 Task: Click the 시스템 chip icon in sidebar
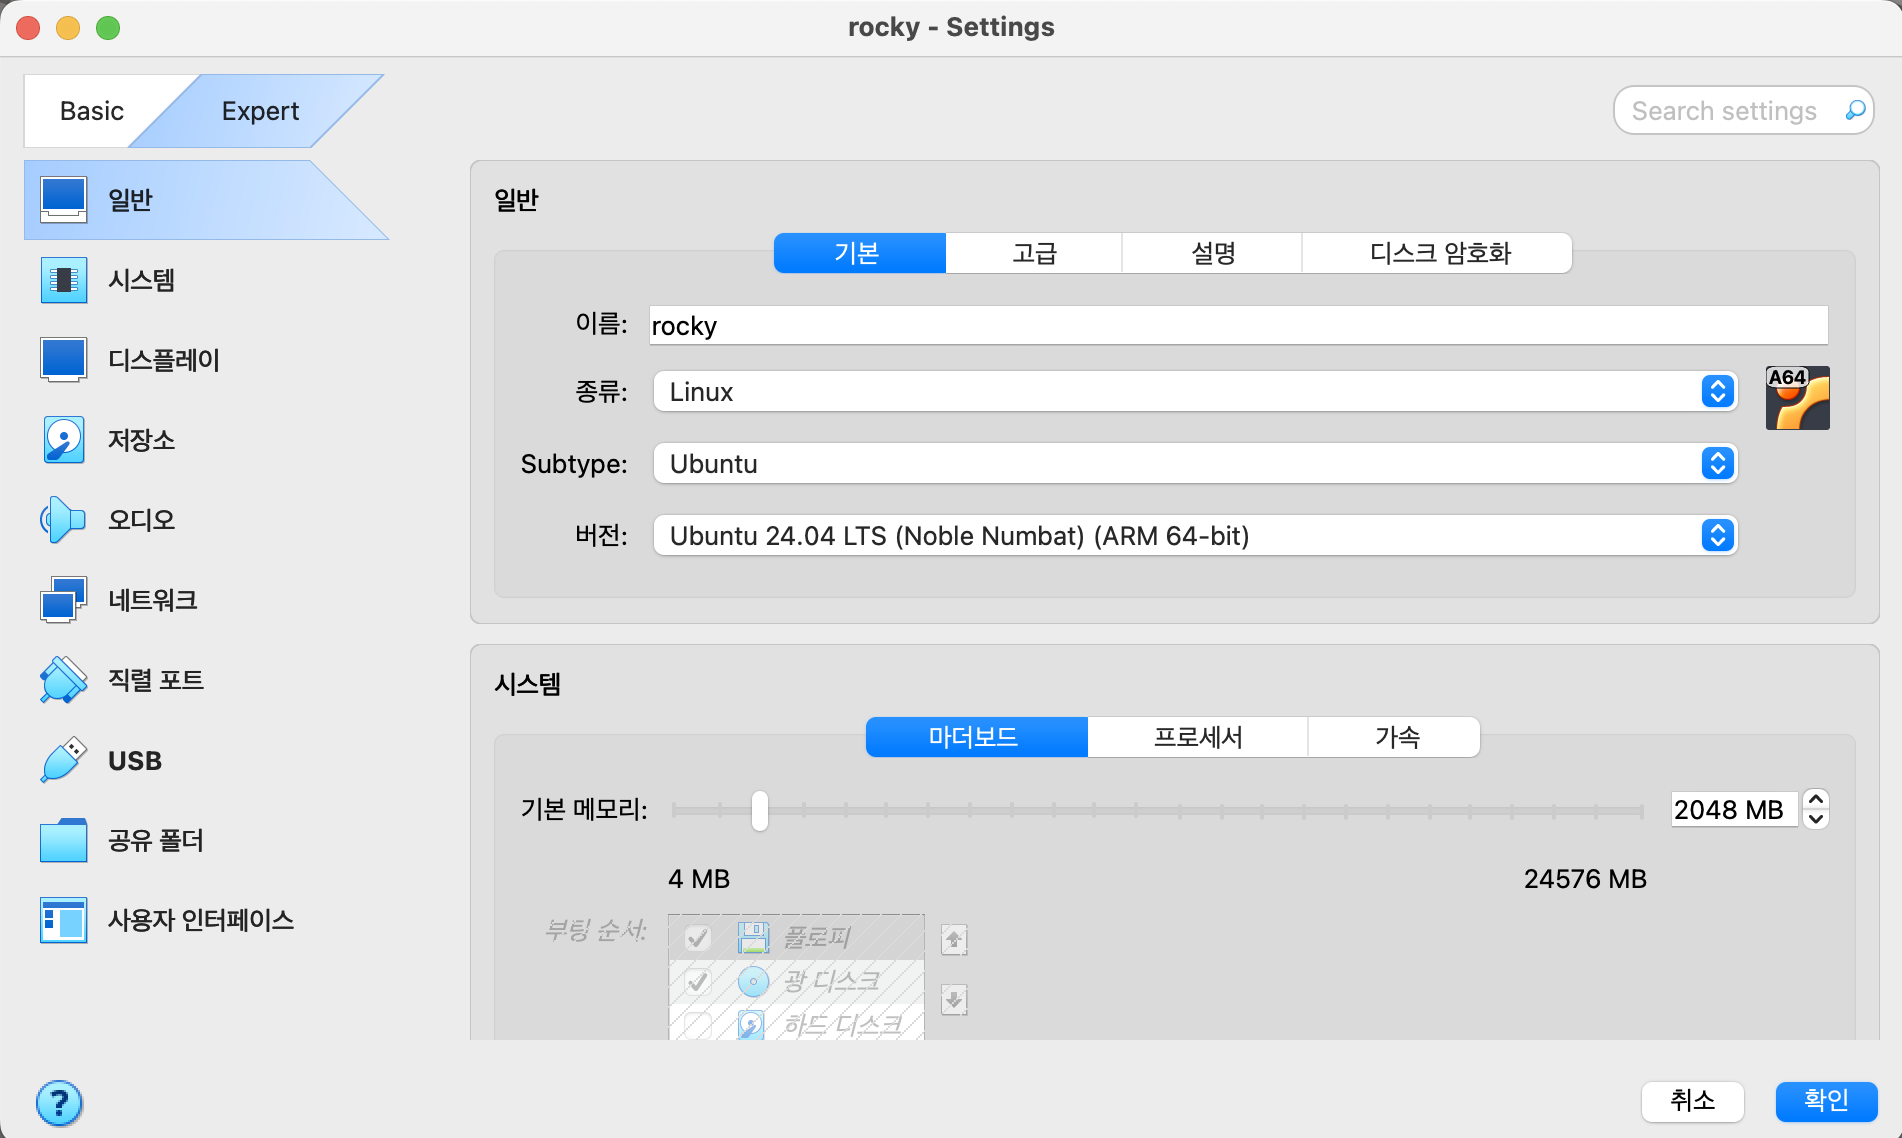[x=63, y=279]
